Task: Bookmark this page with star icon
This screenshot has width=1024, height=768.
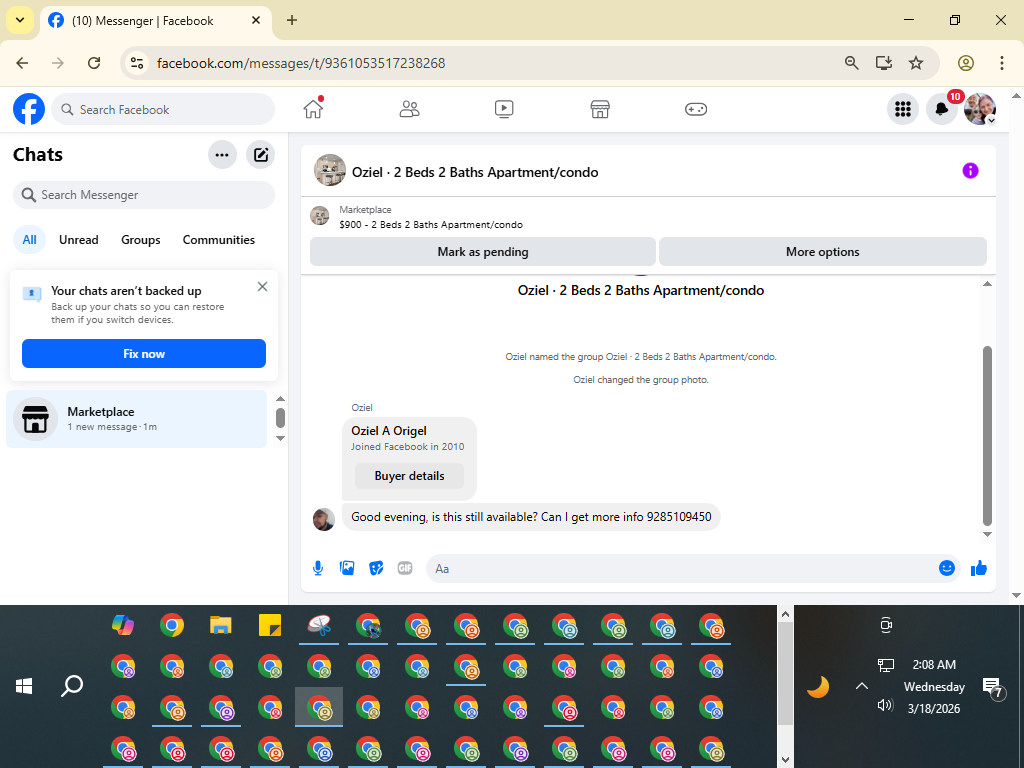Action: pos(916,63)
